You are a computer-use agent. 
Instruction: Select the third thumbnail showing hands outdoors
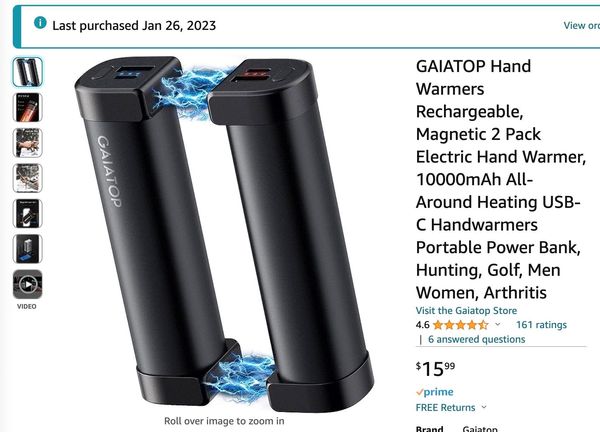pyautogui.click(x=28, y=143)
